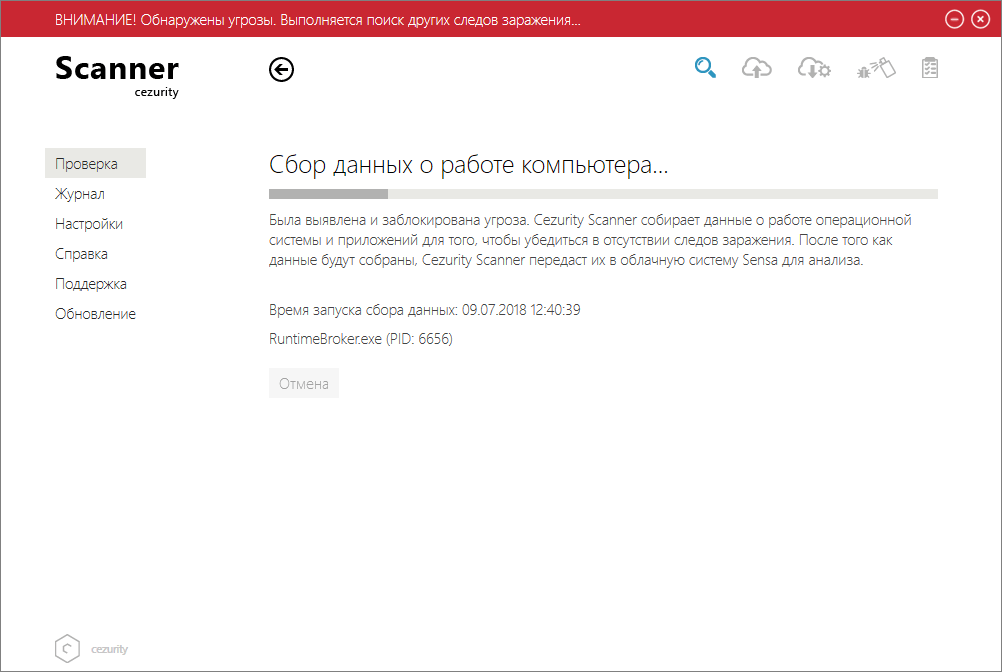Select Поддержка in sidebar
The width and height of the screenshot is (1002, 672).
point(91,284)
